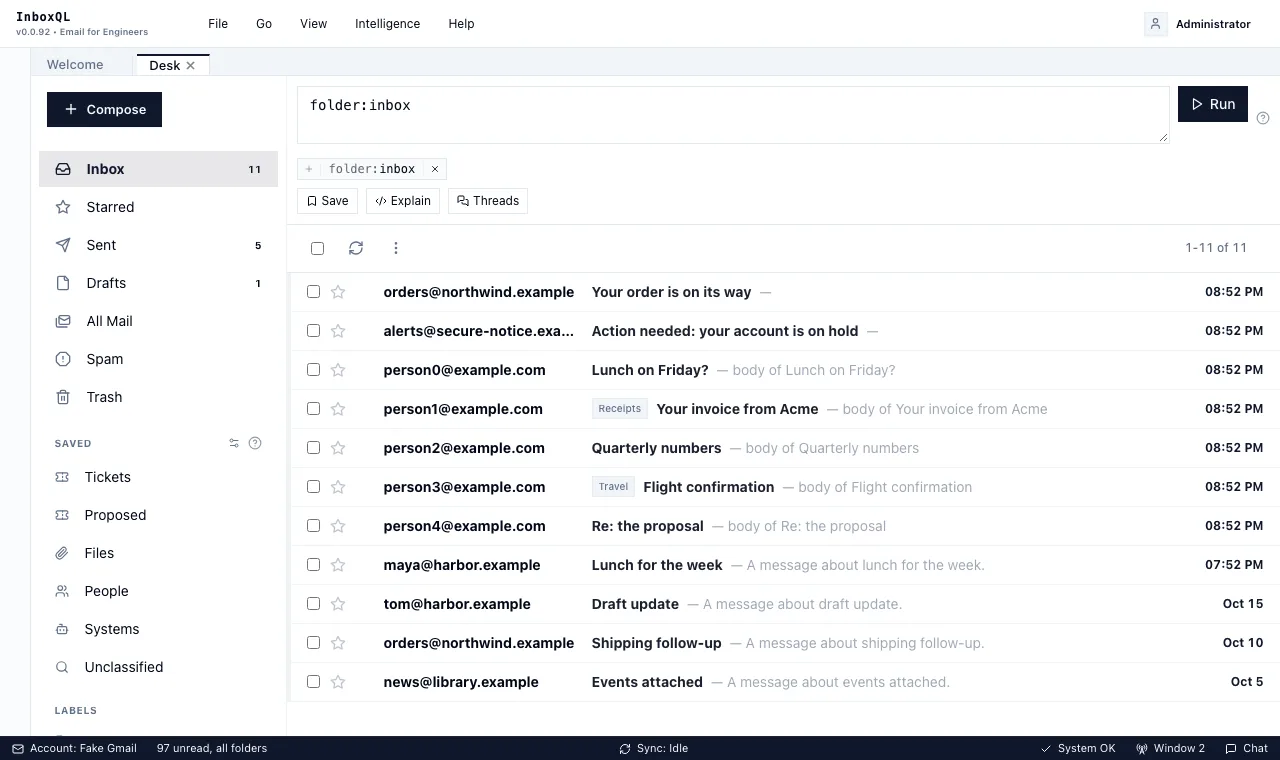Viewport: 1280px width, 760px height.
Task: Click the Receipts label tag
Action: pos(620,408)
